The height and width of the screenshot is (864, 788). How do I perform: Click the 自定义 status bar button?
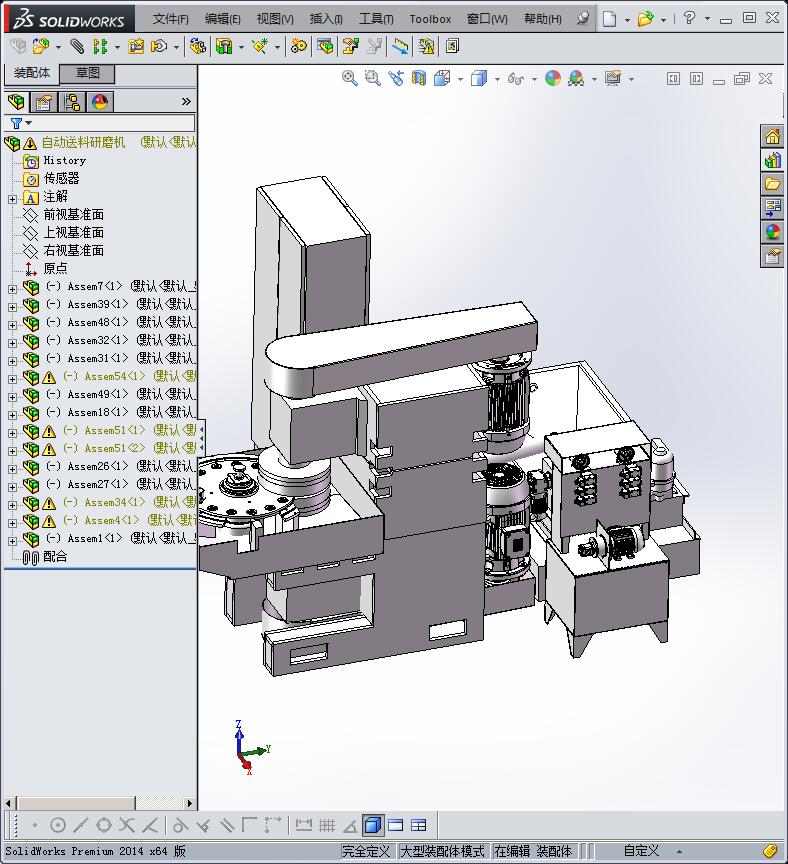tap(641, 851)
